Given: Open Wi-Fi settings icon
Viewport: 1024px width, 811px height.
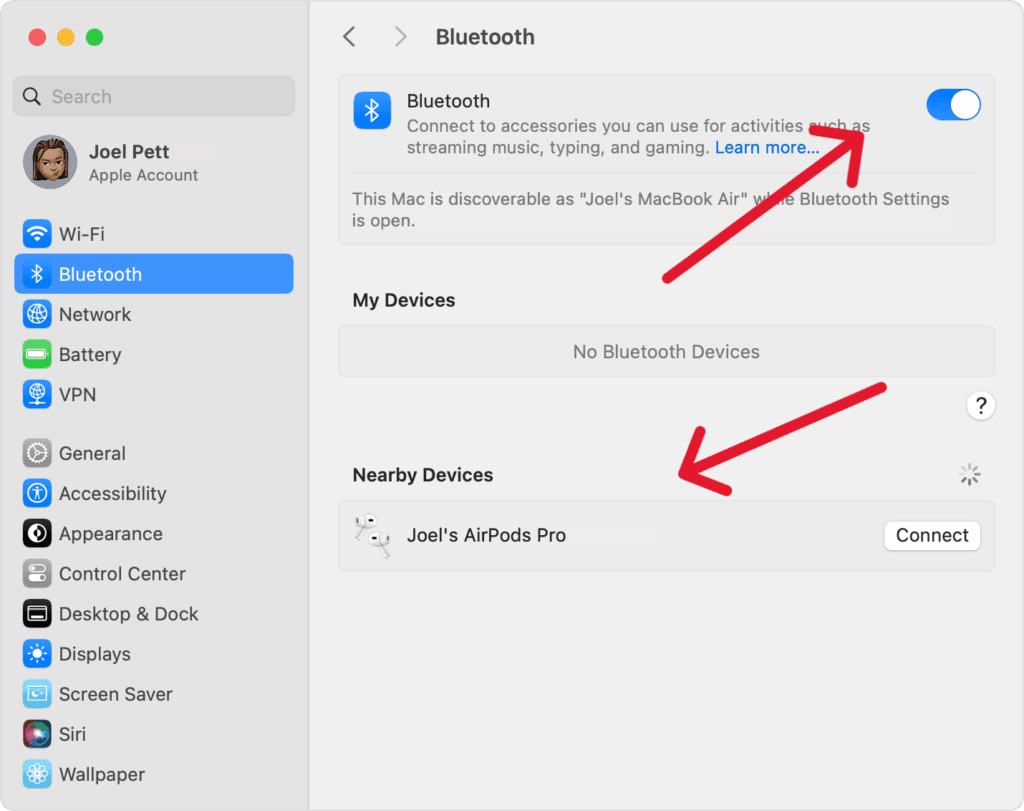Looking at the screenshot, I should 37,234.
